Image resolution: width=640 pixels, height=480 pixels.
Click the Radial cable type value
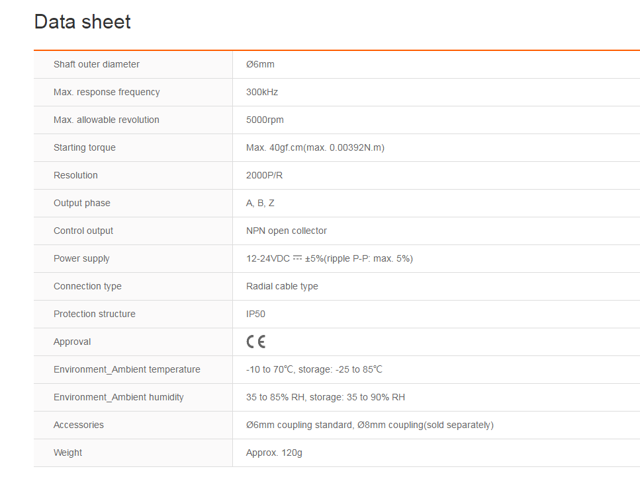[x=282, y=287]
